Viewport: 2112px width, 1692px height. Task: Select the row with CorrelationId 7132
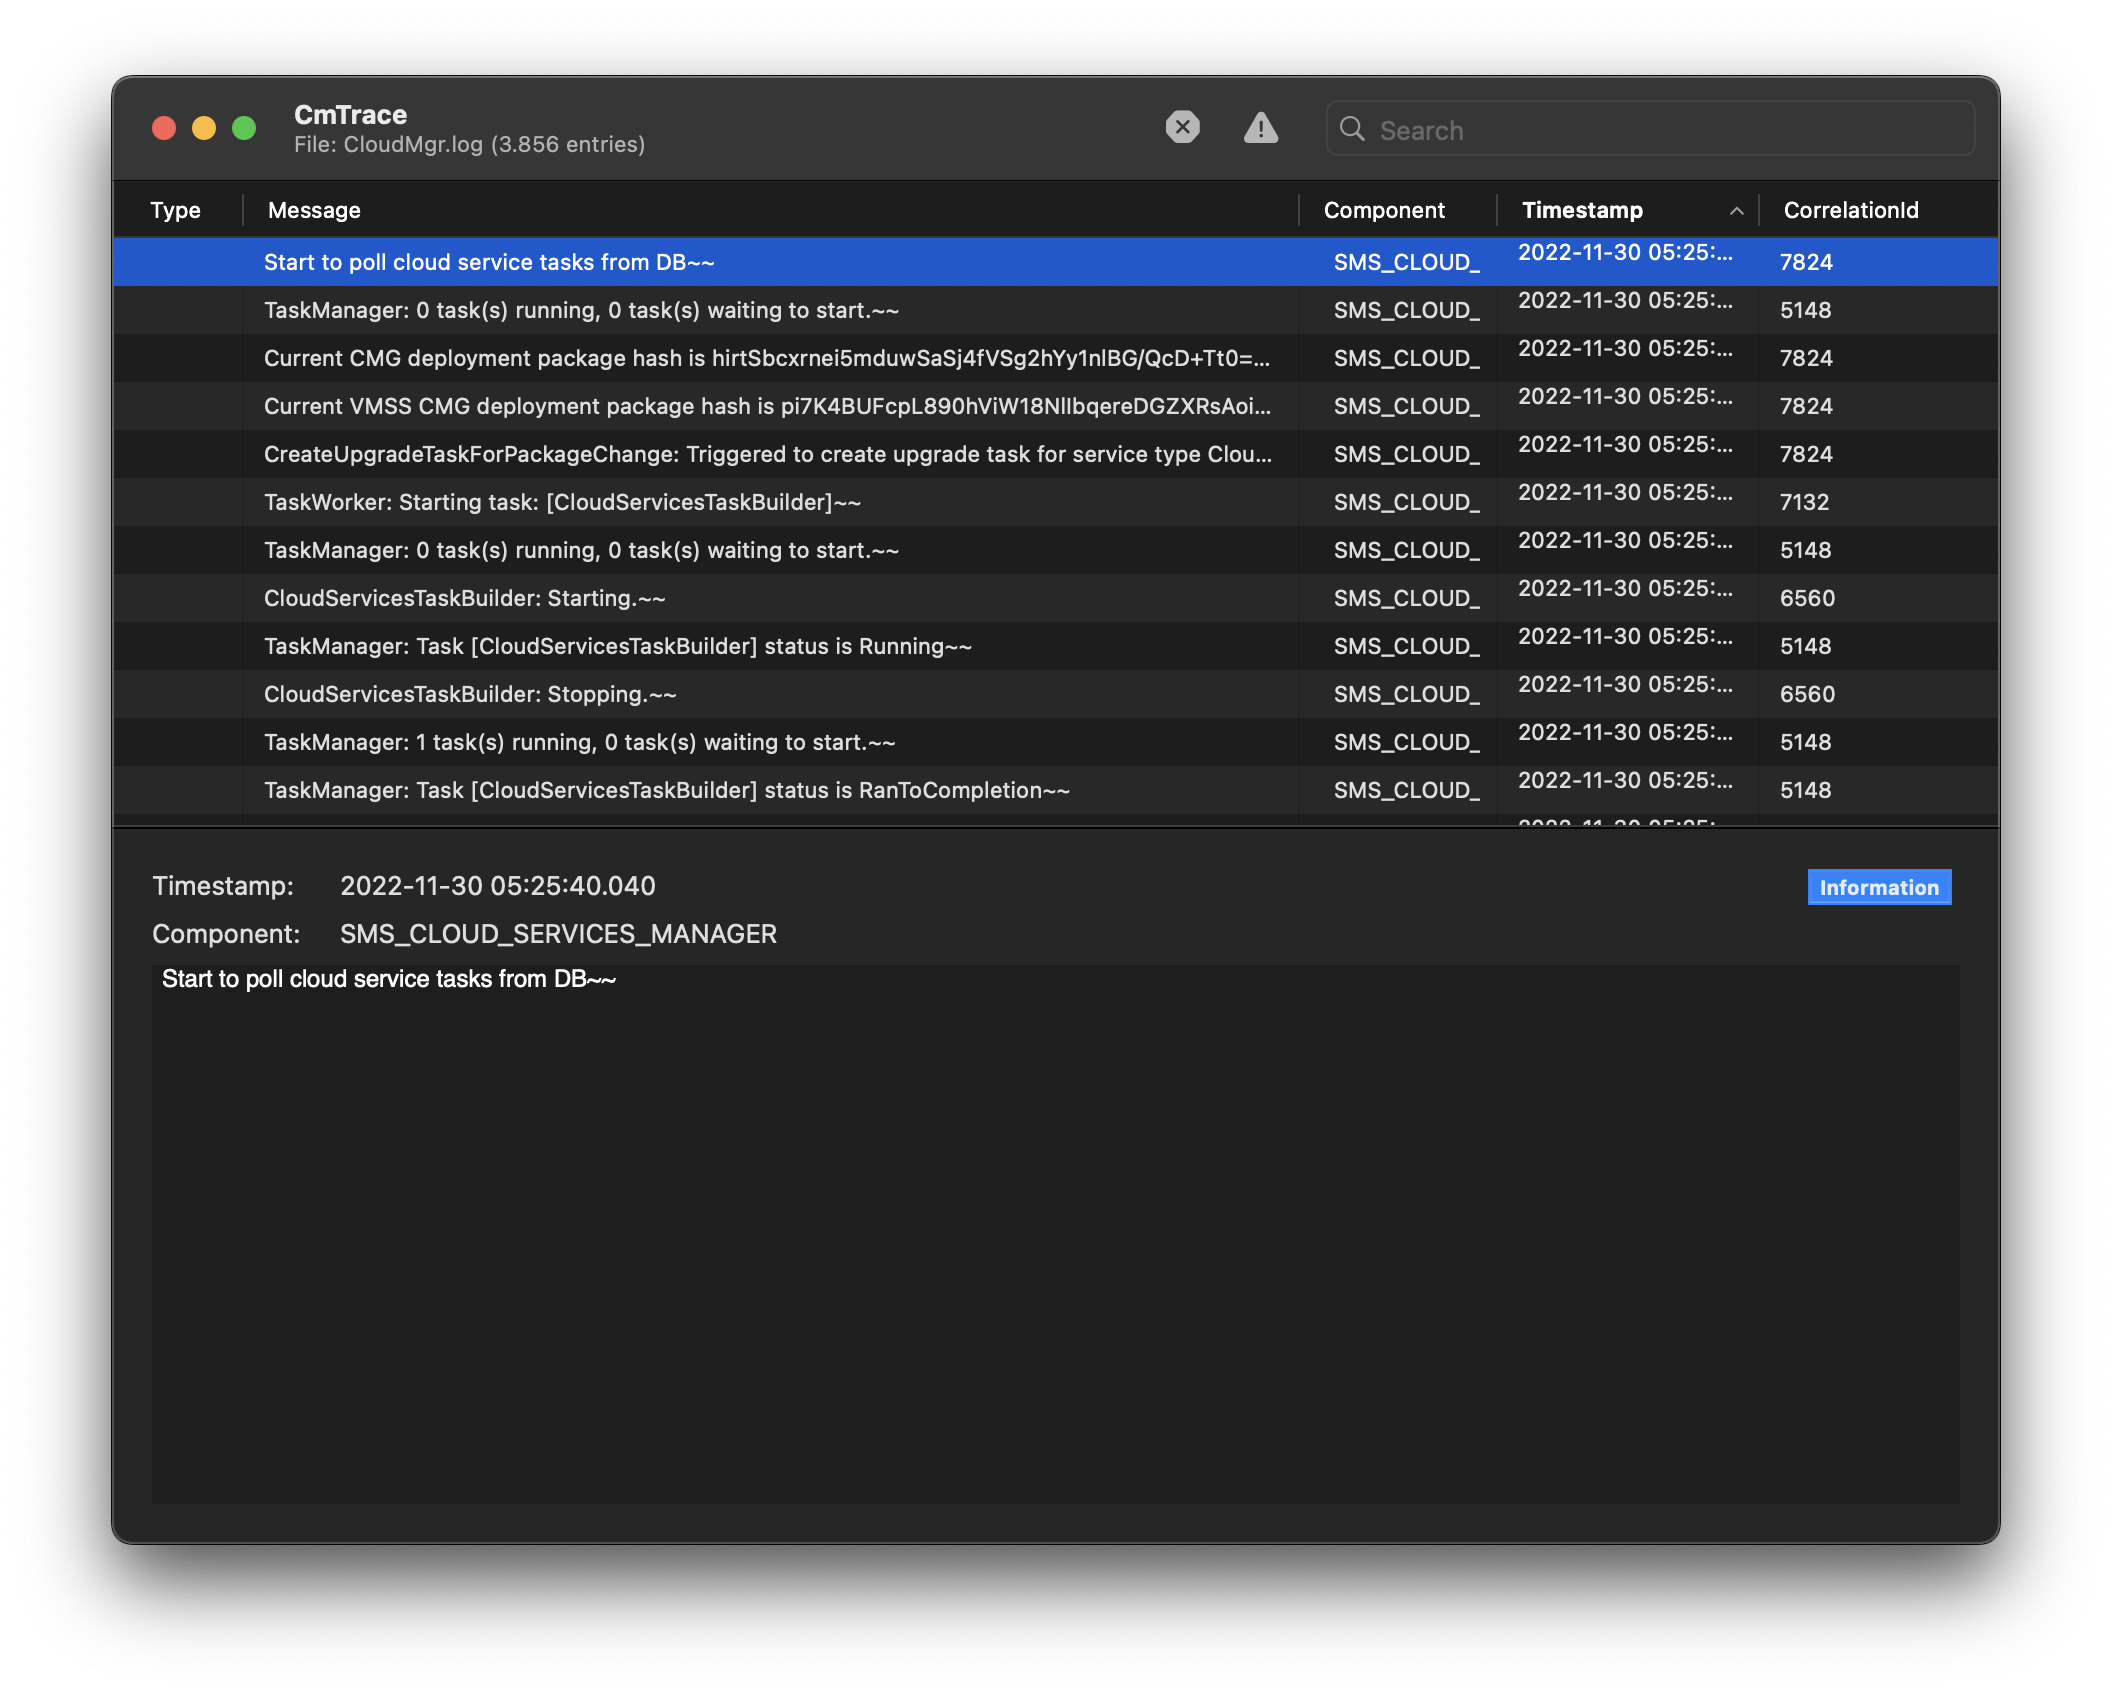[1804, 502]
